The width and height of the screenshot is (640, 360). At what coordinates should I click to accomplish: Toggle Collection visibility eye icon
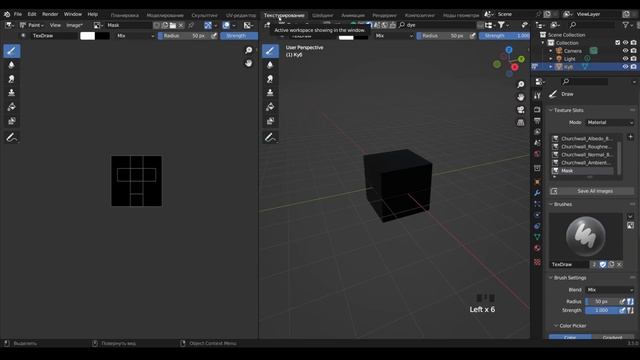click(x=625, y=42)
